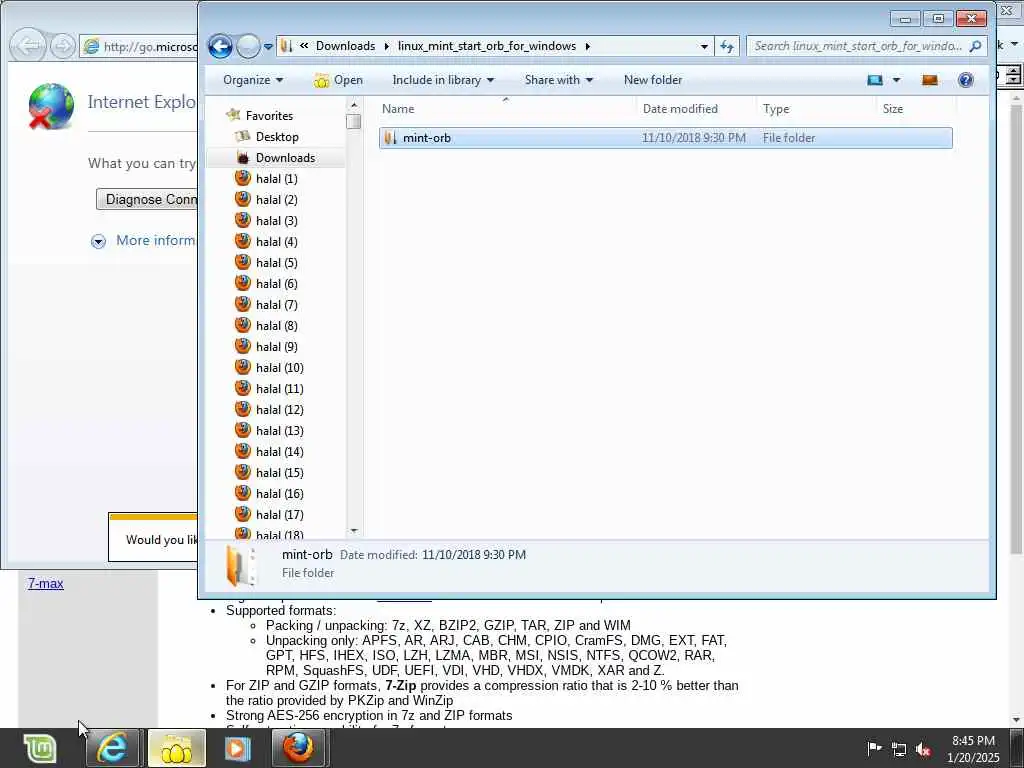Viewport: 1024px width, 768px height.
Task: Open Downloads in the navigation pane
Action: point(285,157)
